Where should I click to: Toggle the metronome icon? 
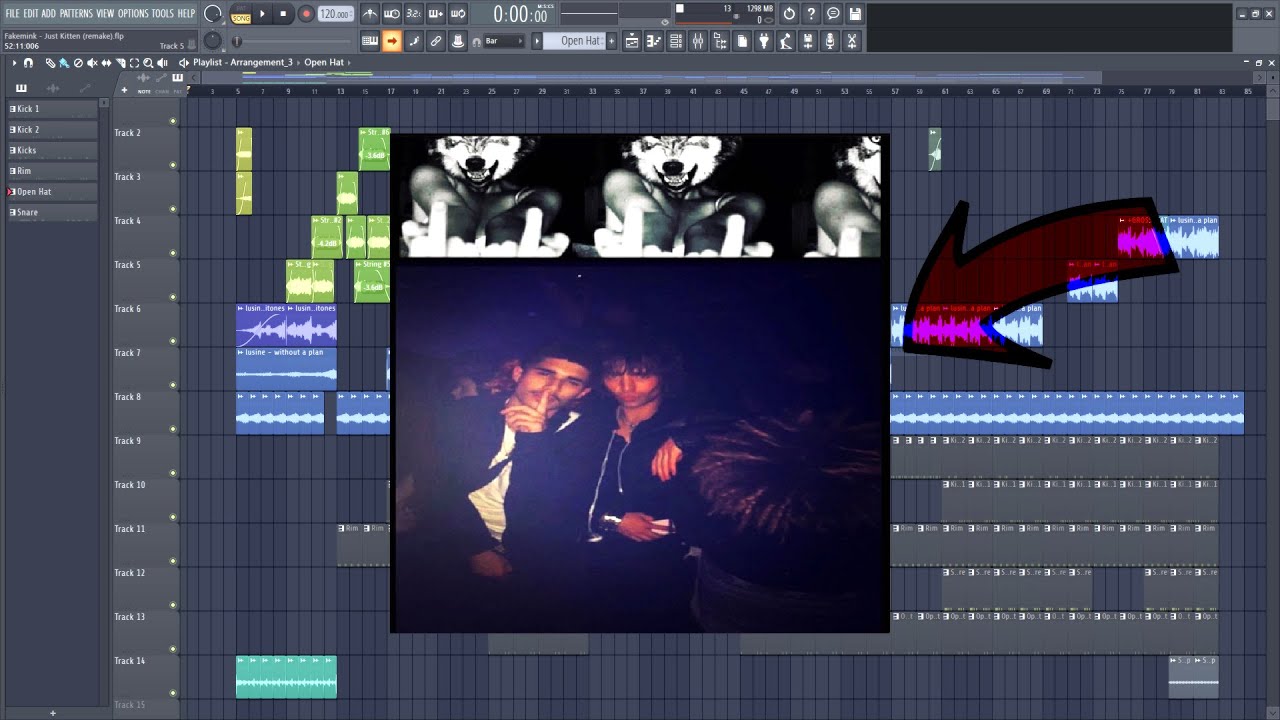point(369,14)
